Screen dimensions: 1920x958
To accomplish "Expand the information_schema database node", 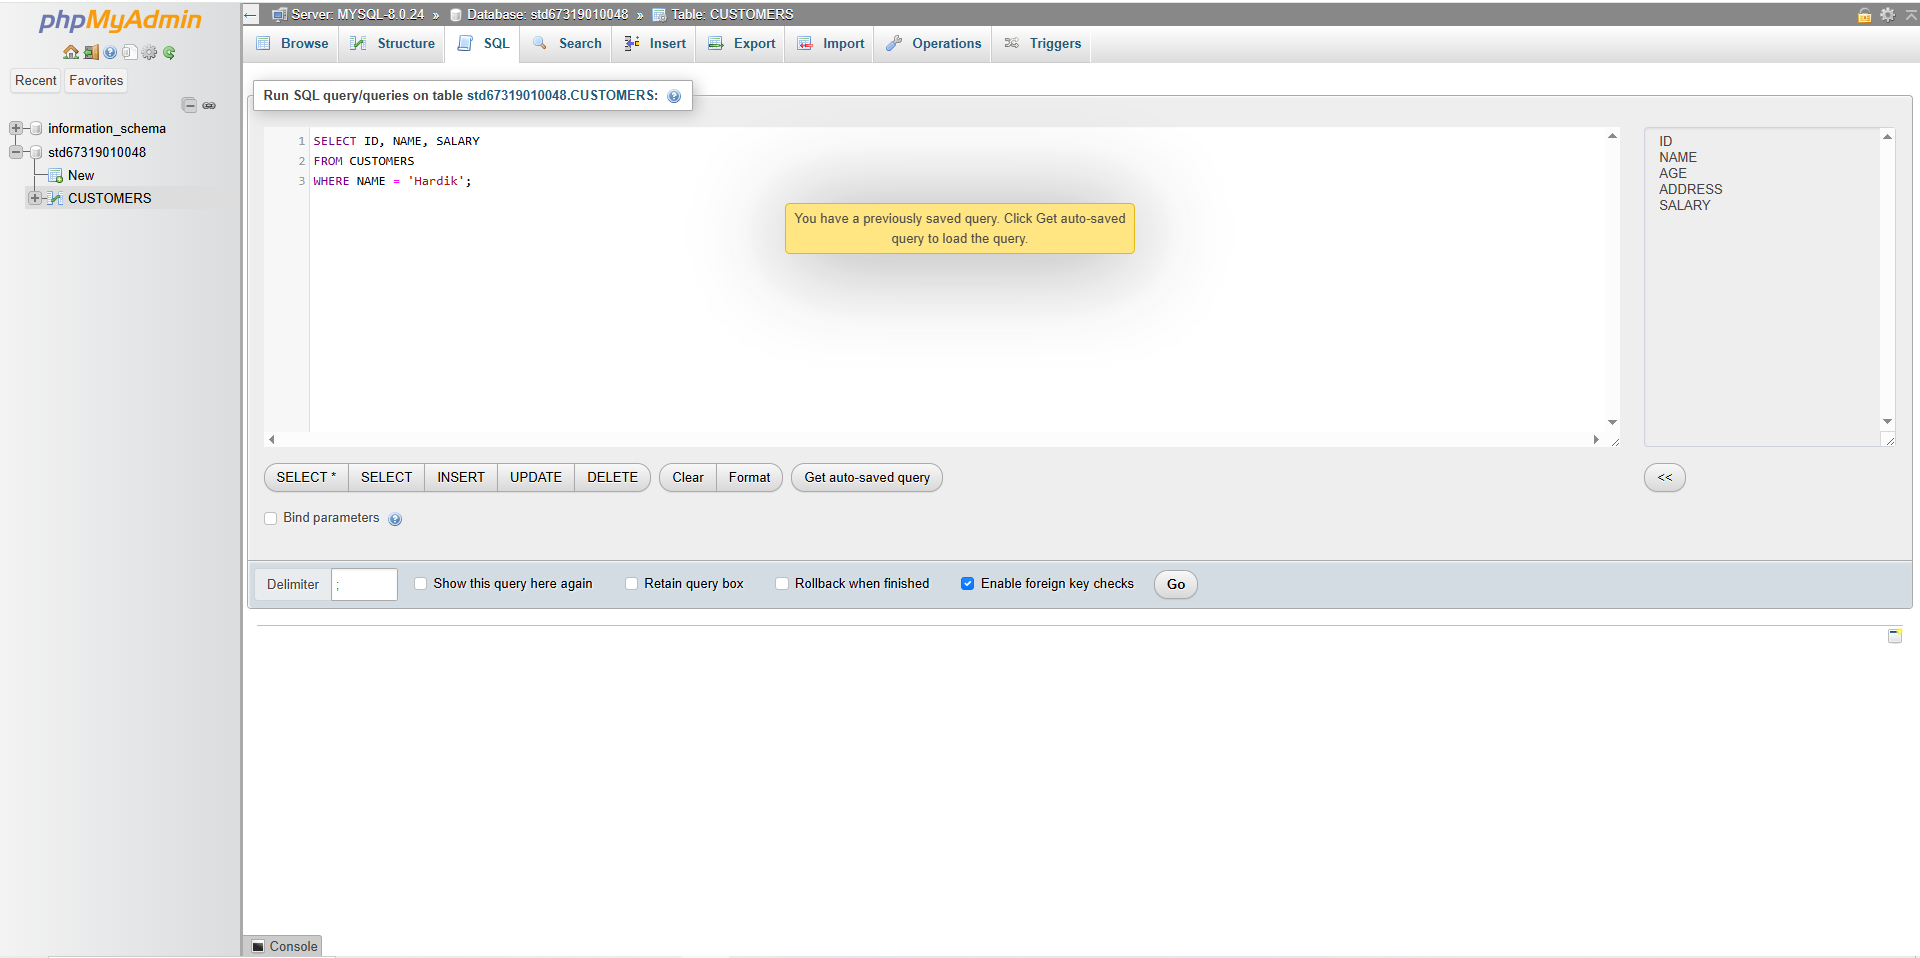I will coord(16,128).
